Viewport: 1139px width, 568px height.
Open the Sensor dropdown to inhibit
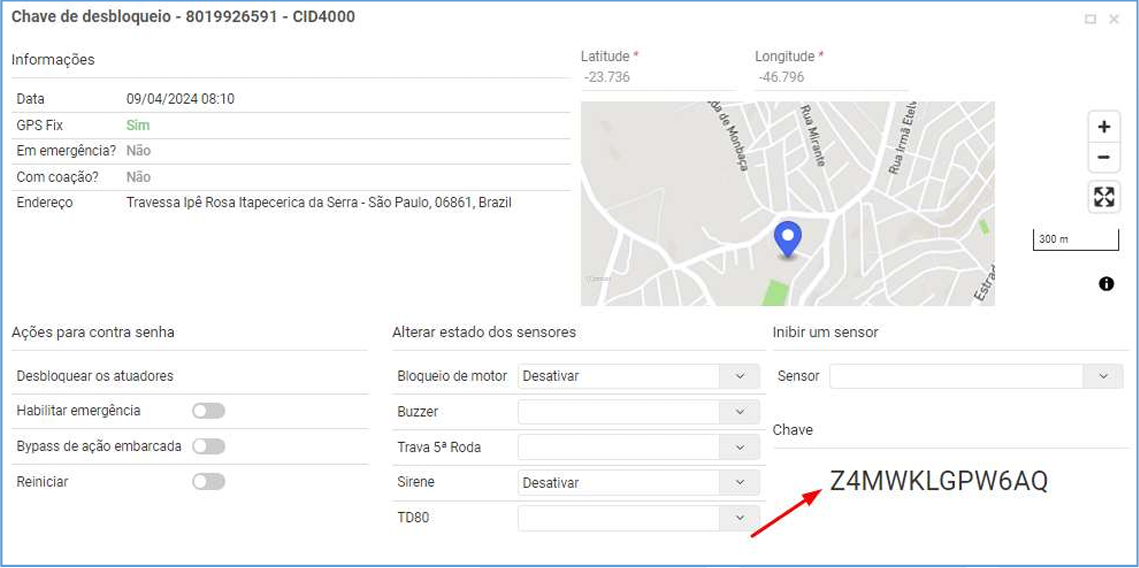pos(1103,377)
